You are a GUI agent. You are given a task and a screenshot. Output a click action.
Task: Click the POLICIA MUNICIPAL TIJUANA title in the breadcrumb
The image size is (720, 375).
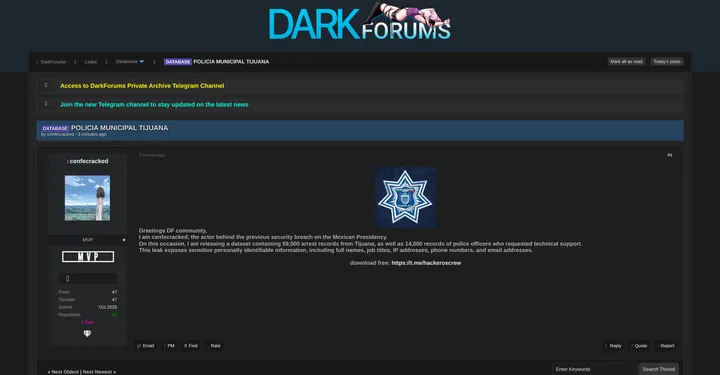point(231,62)
